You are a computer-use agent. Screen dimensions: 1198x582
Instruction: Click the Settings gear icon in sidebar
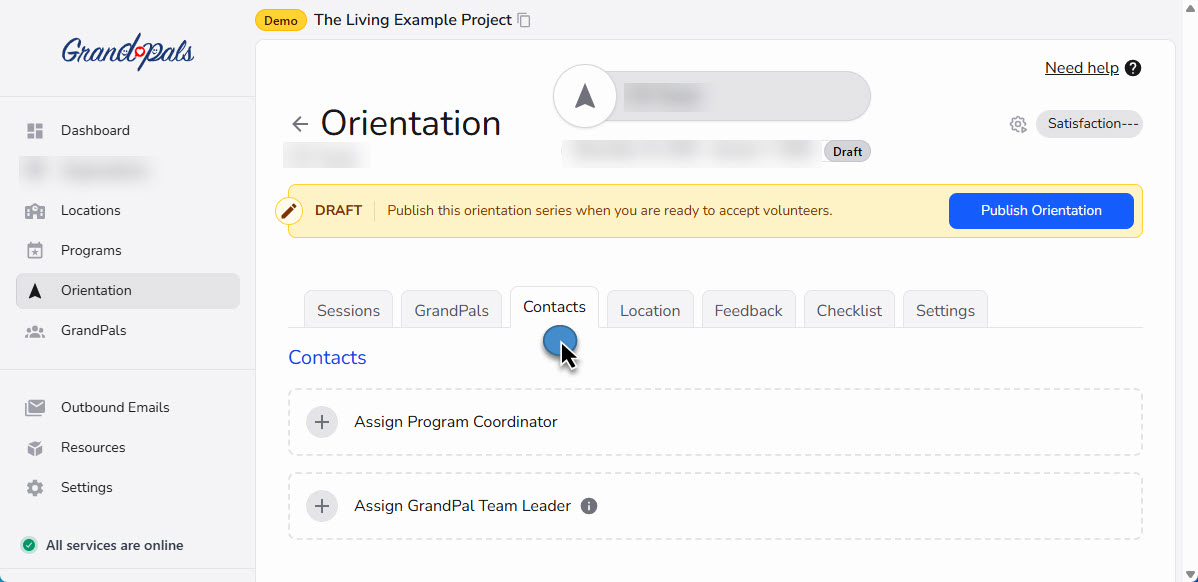click(x=35, y=488)
